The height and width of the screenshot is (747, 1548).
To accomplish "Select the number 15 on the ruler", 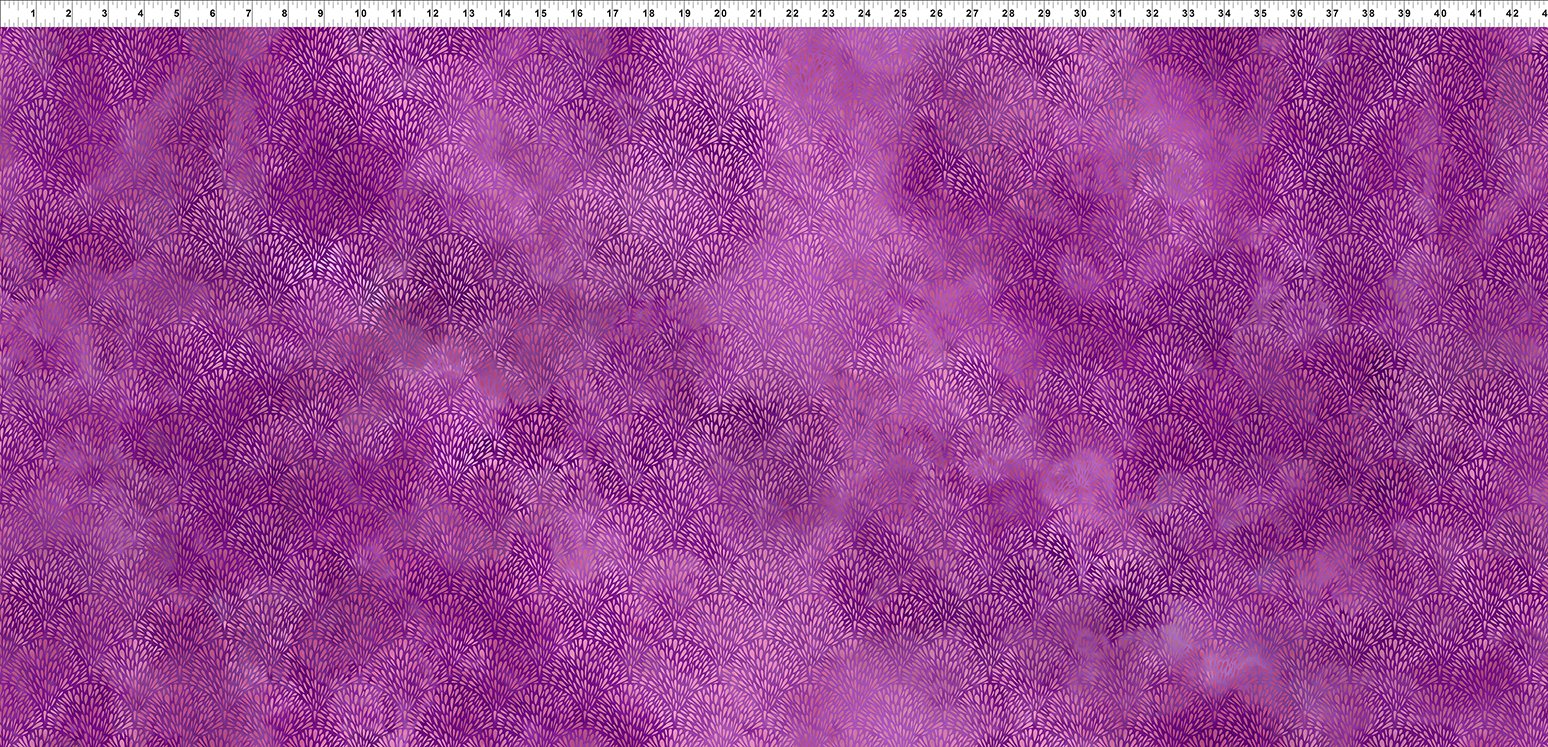I will click(x=540, y=14).
